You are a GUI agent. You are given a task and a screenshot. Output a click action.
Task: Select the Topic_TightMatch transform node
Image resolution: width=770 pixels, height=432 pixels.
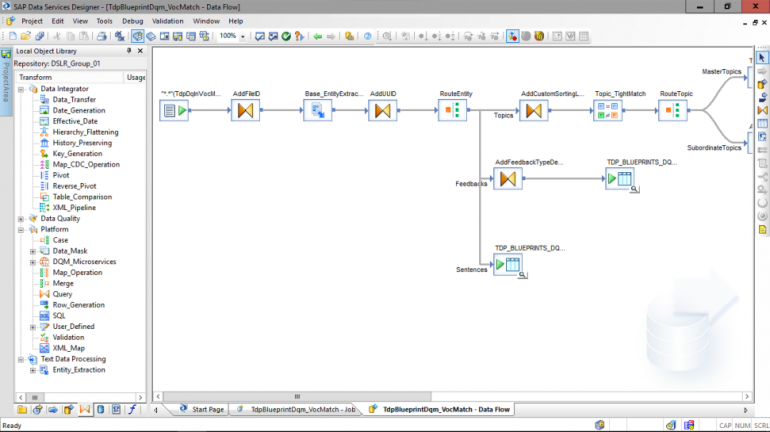pos(608,110)
